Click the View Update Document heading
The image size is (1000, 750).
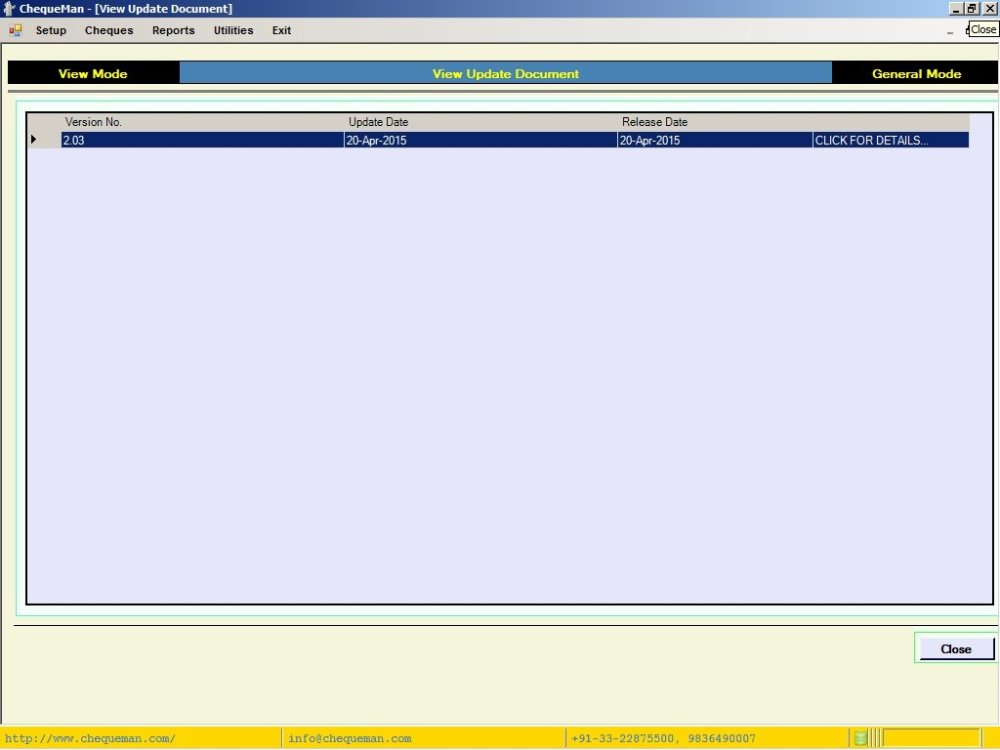click(505, 74)
